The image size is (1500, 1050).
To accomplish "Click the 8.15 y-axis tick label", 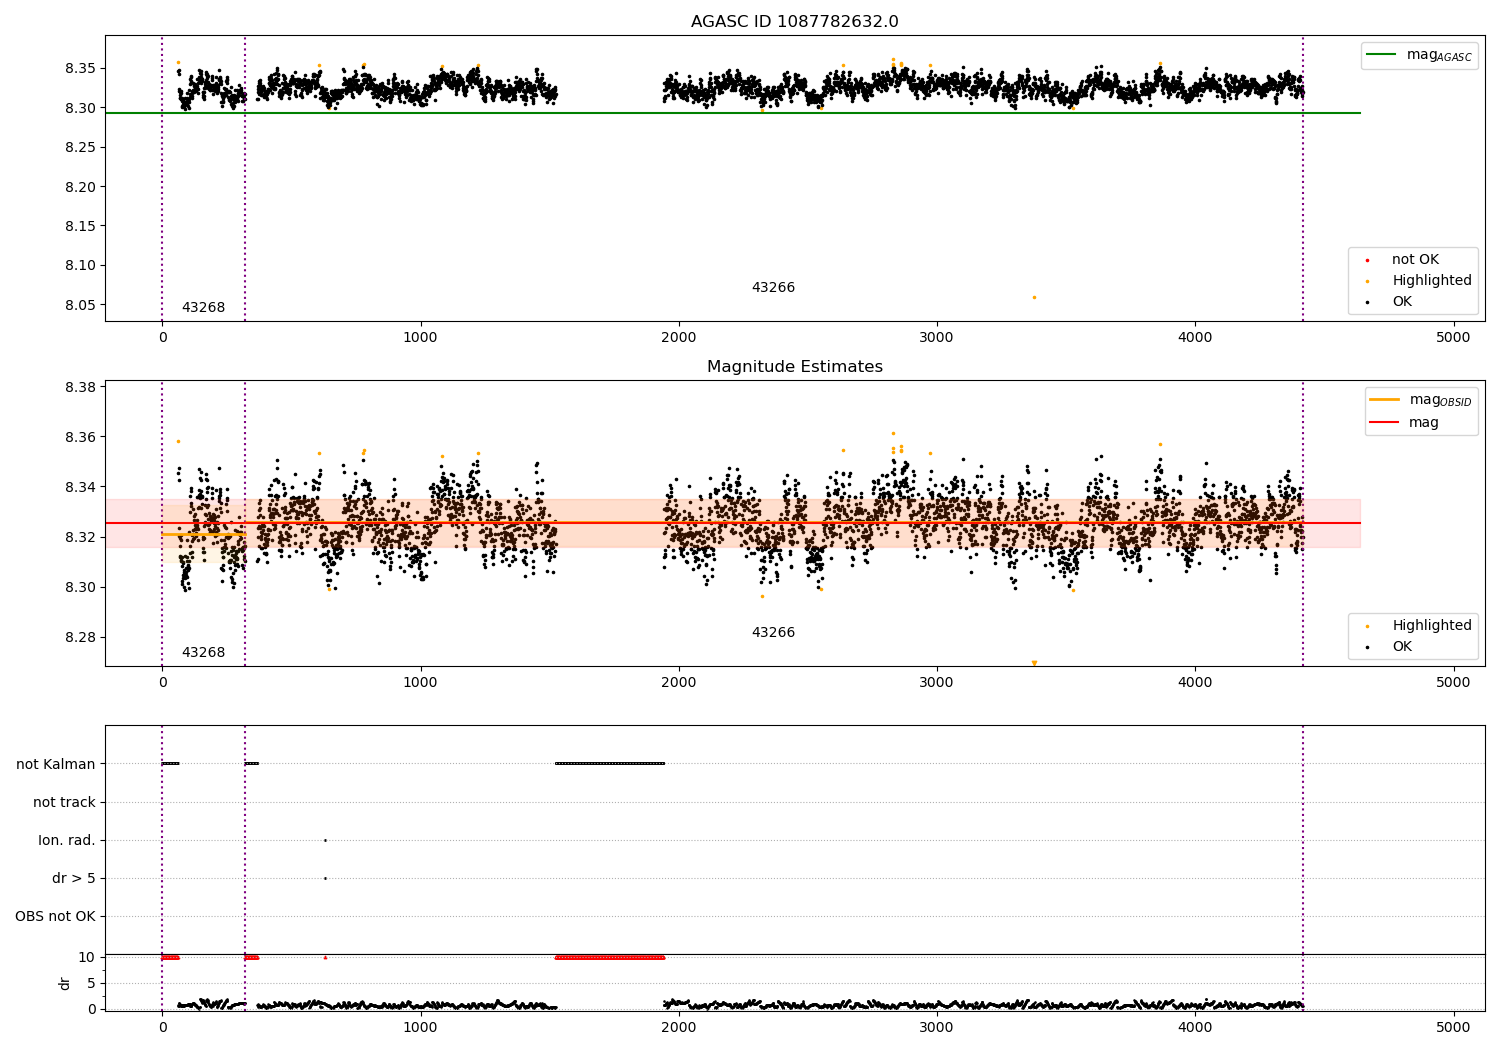I will pos(81,227).
